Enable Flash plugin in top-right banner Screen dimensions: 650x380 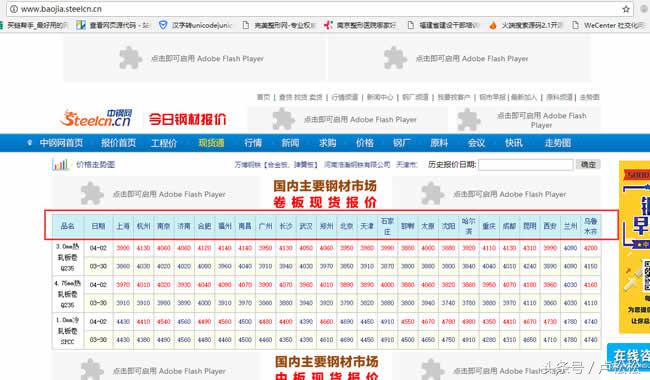(459, 58)
